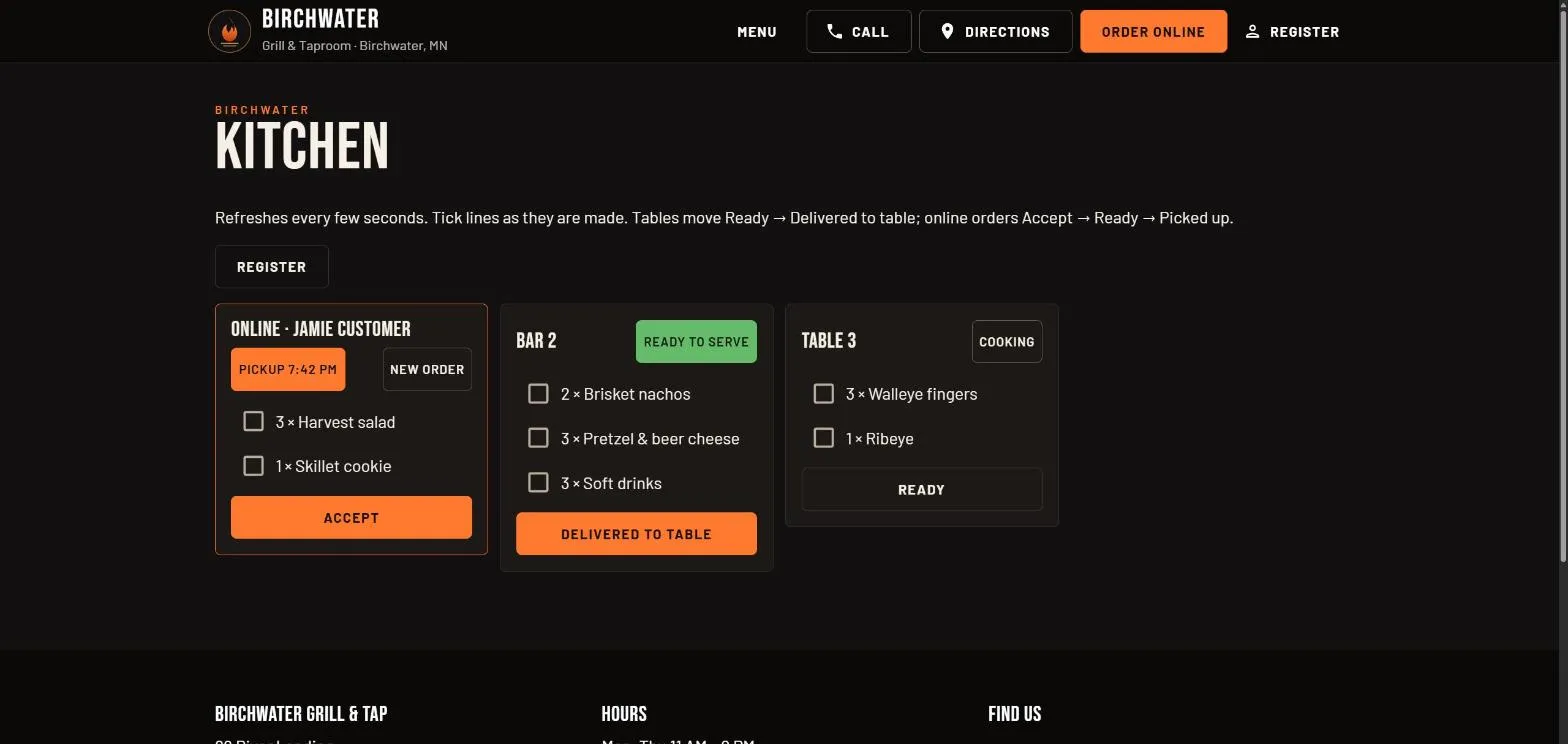Check off Pretzel & beer cheese line
The image size is (1568, 744).
(538, 437)
